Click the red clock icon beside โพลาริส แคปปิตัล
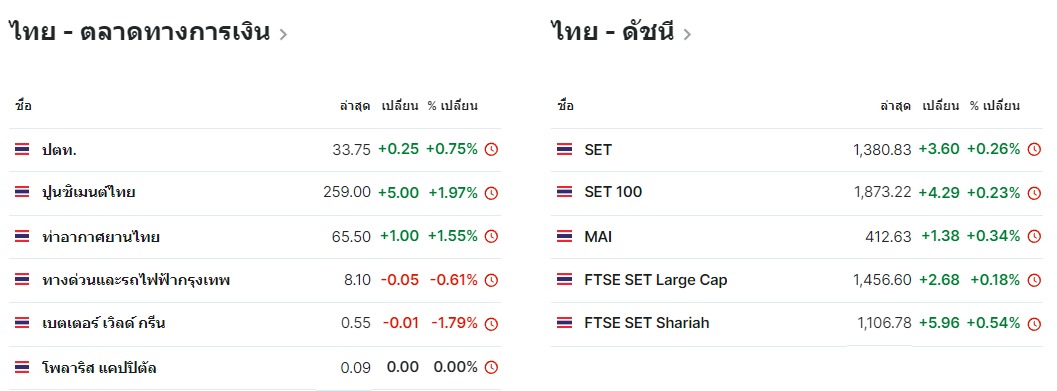Image resolution: width=1057 pixels, height=391 pixels. click(x=491, y=368)
